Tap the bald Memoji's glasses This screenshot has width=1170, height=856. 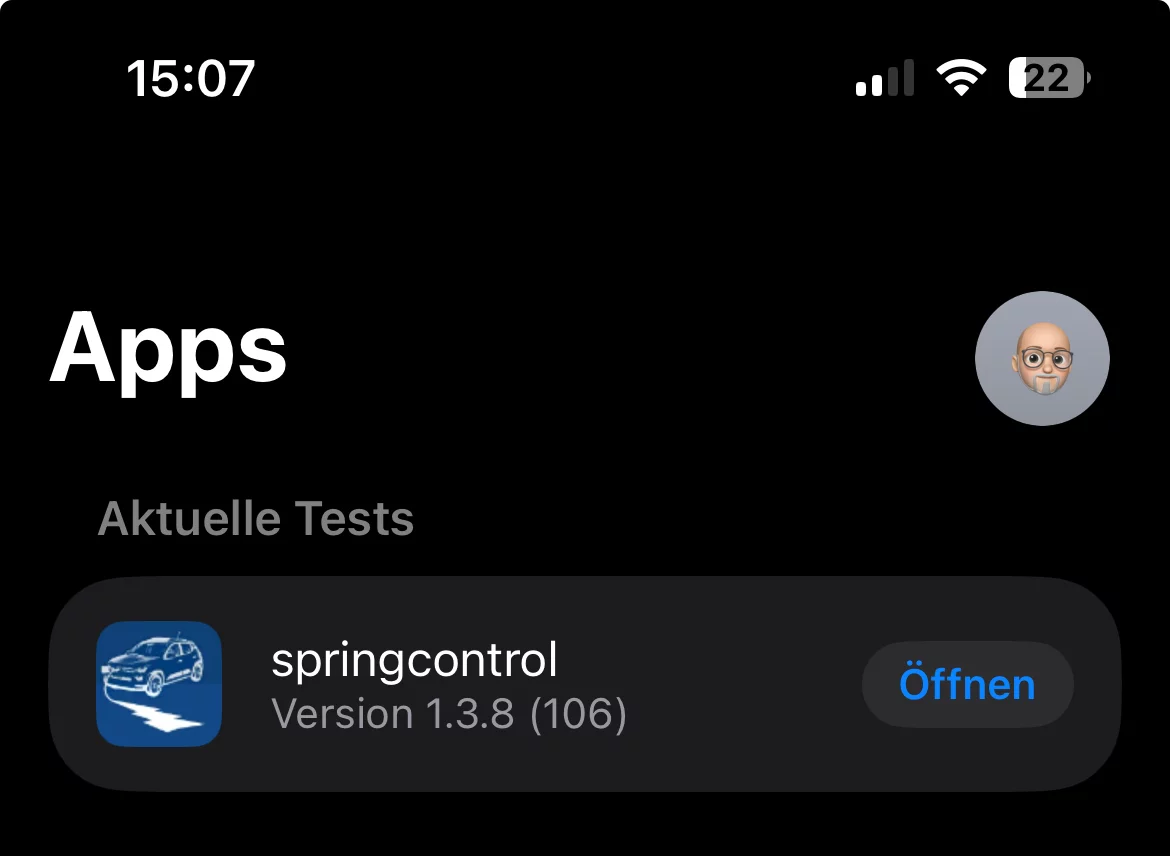tap(1044, 358)
